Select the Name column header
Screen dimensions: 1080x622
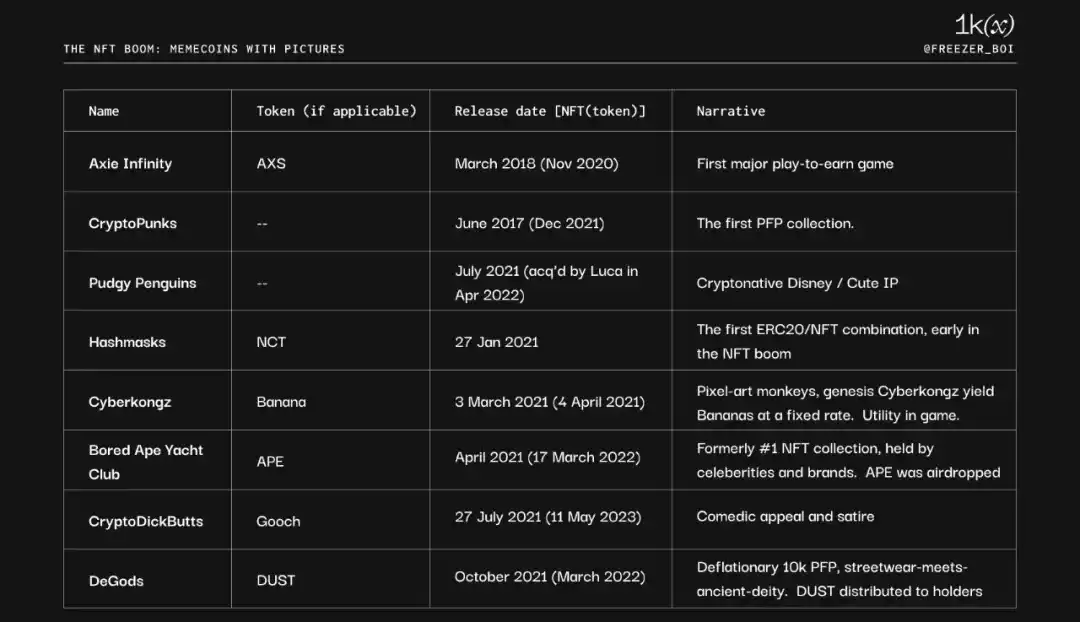tap(104, 111)
